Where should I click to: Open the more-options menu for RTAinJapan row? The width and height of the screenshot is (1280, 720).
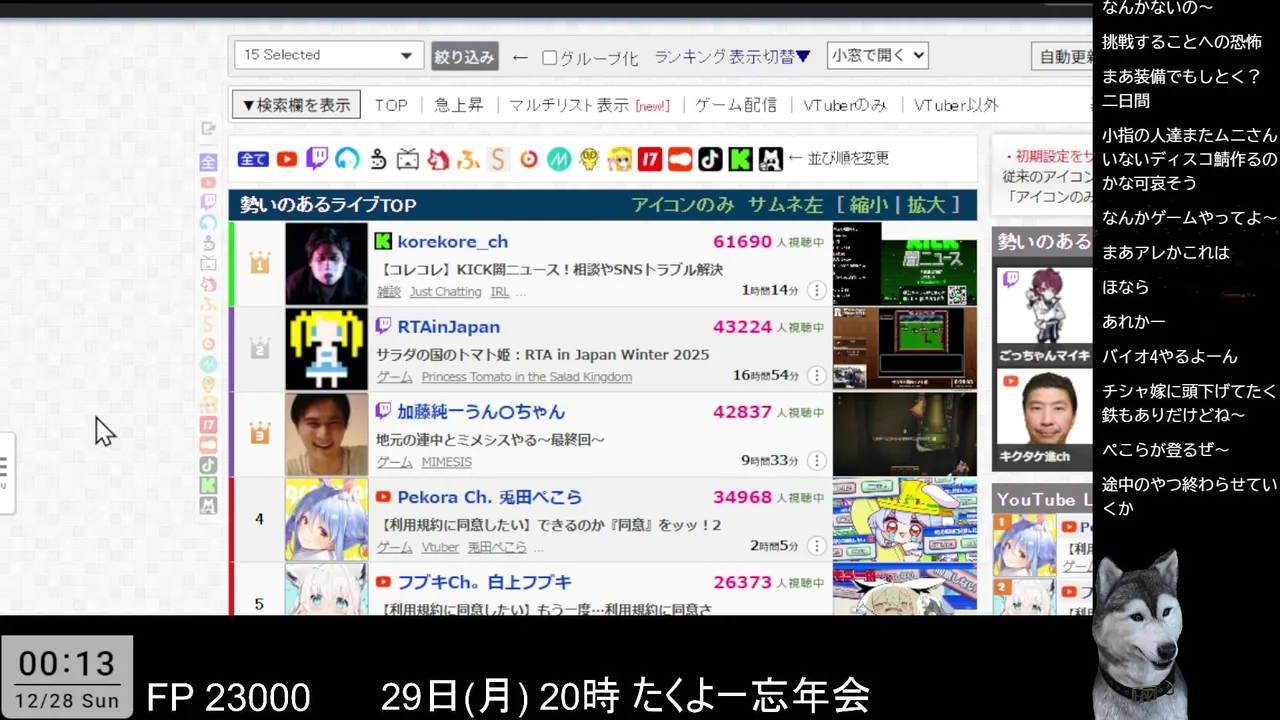click(817, 375)
